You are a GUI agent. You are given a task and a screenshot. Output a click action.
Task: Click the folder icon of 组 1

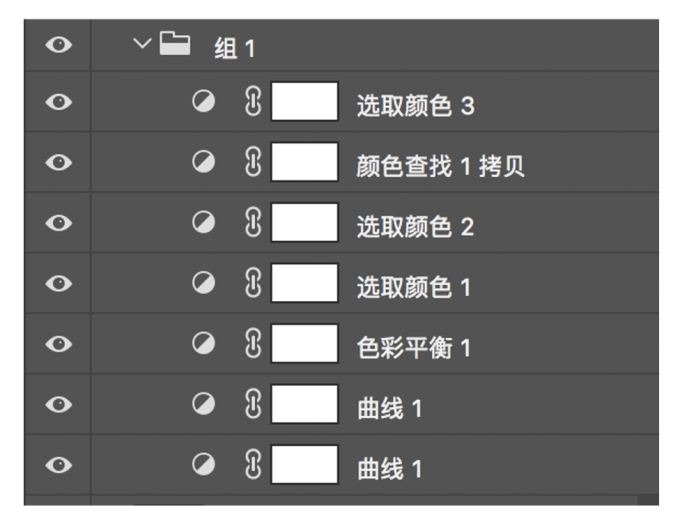(176, 44)
